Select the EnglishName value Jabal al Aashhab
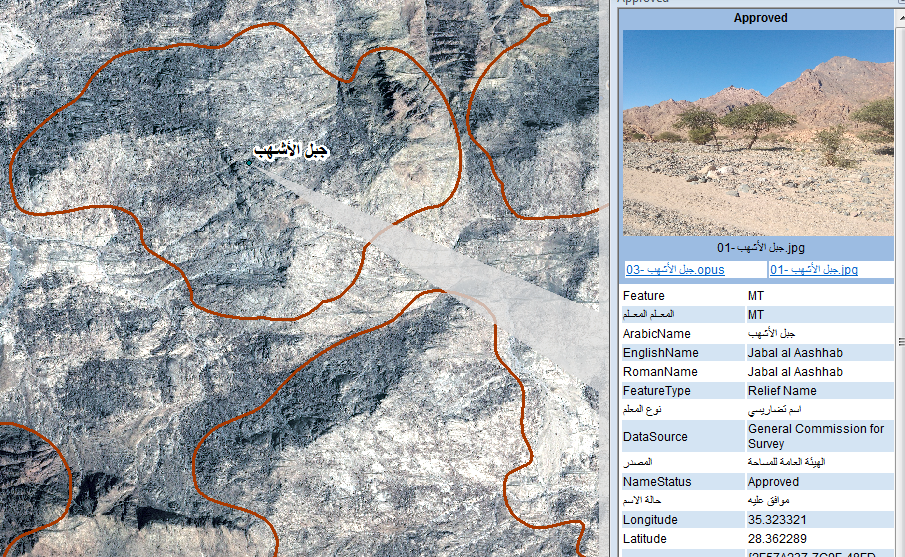 (795, 353)
